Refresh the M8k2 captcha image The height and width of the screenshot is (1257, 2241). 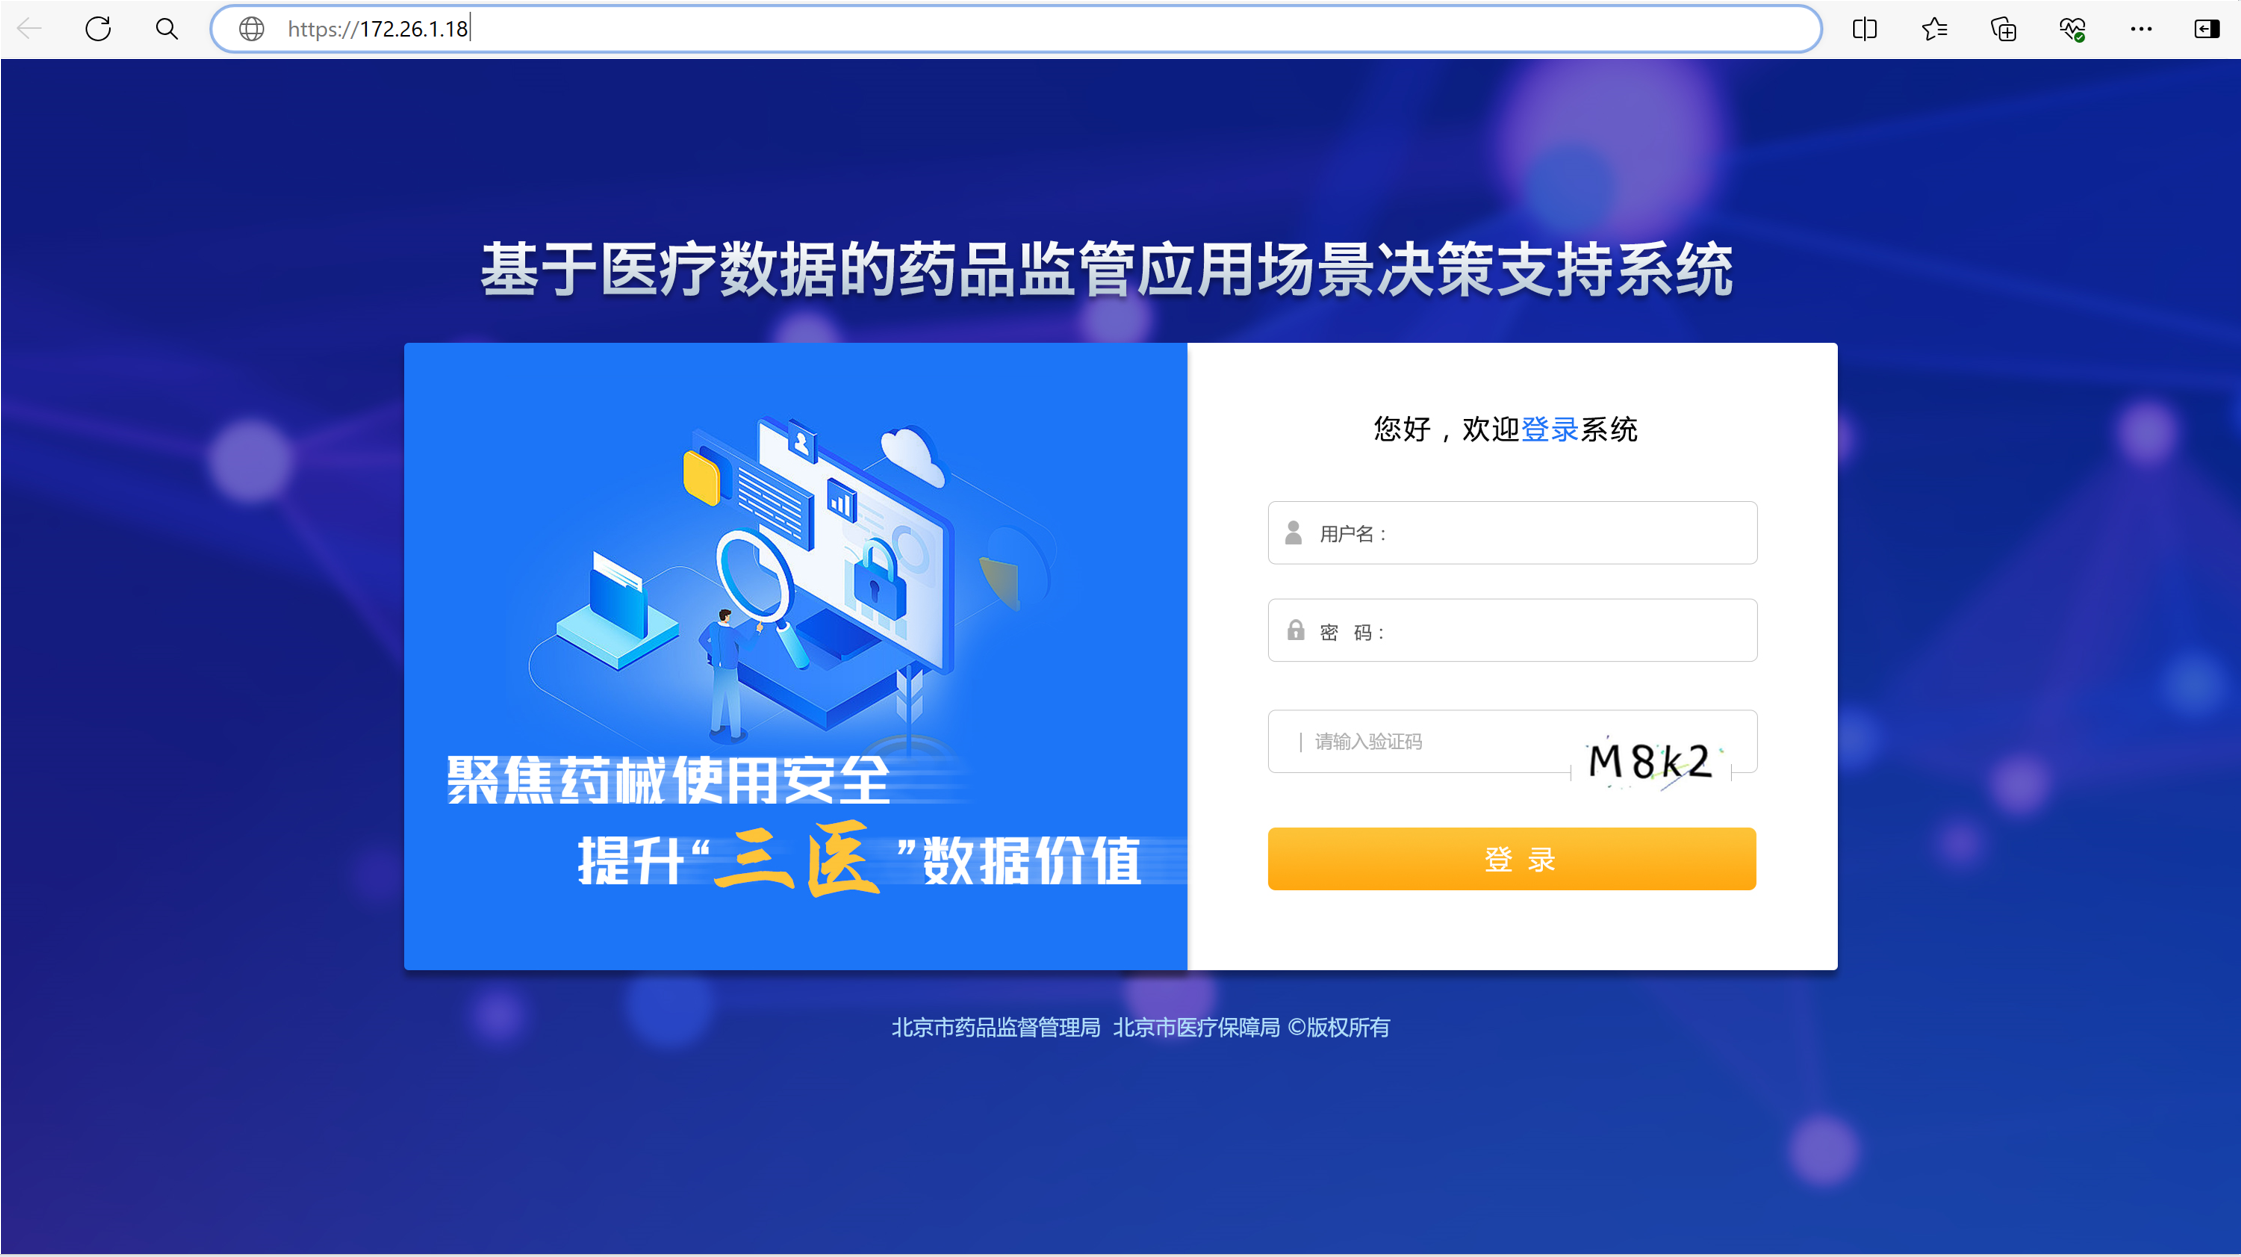[1651, 762]
